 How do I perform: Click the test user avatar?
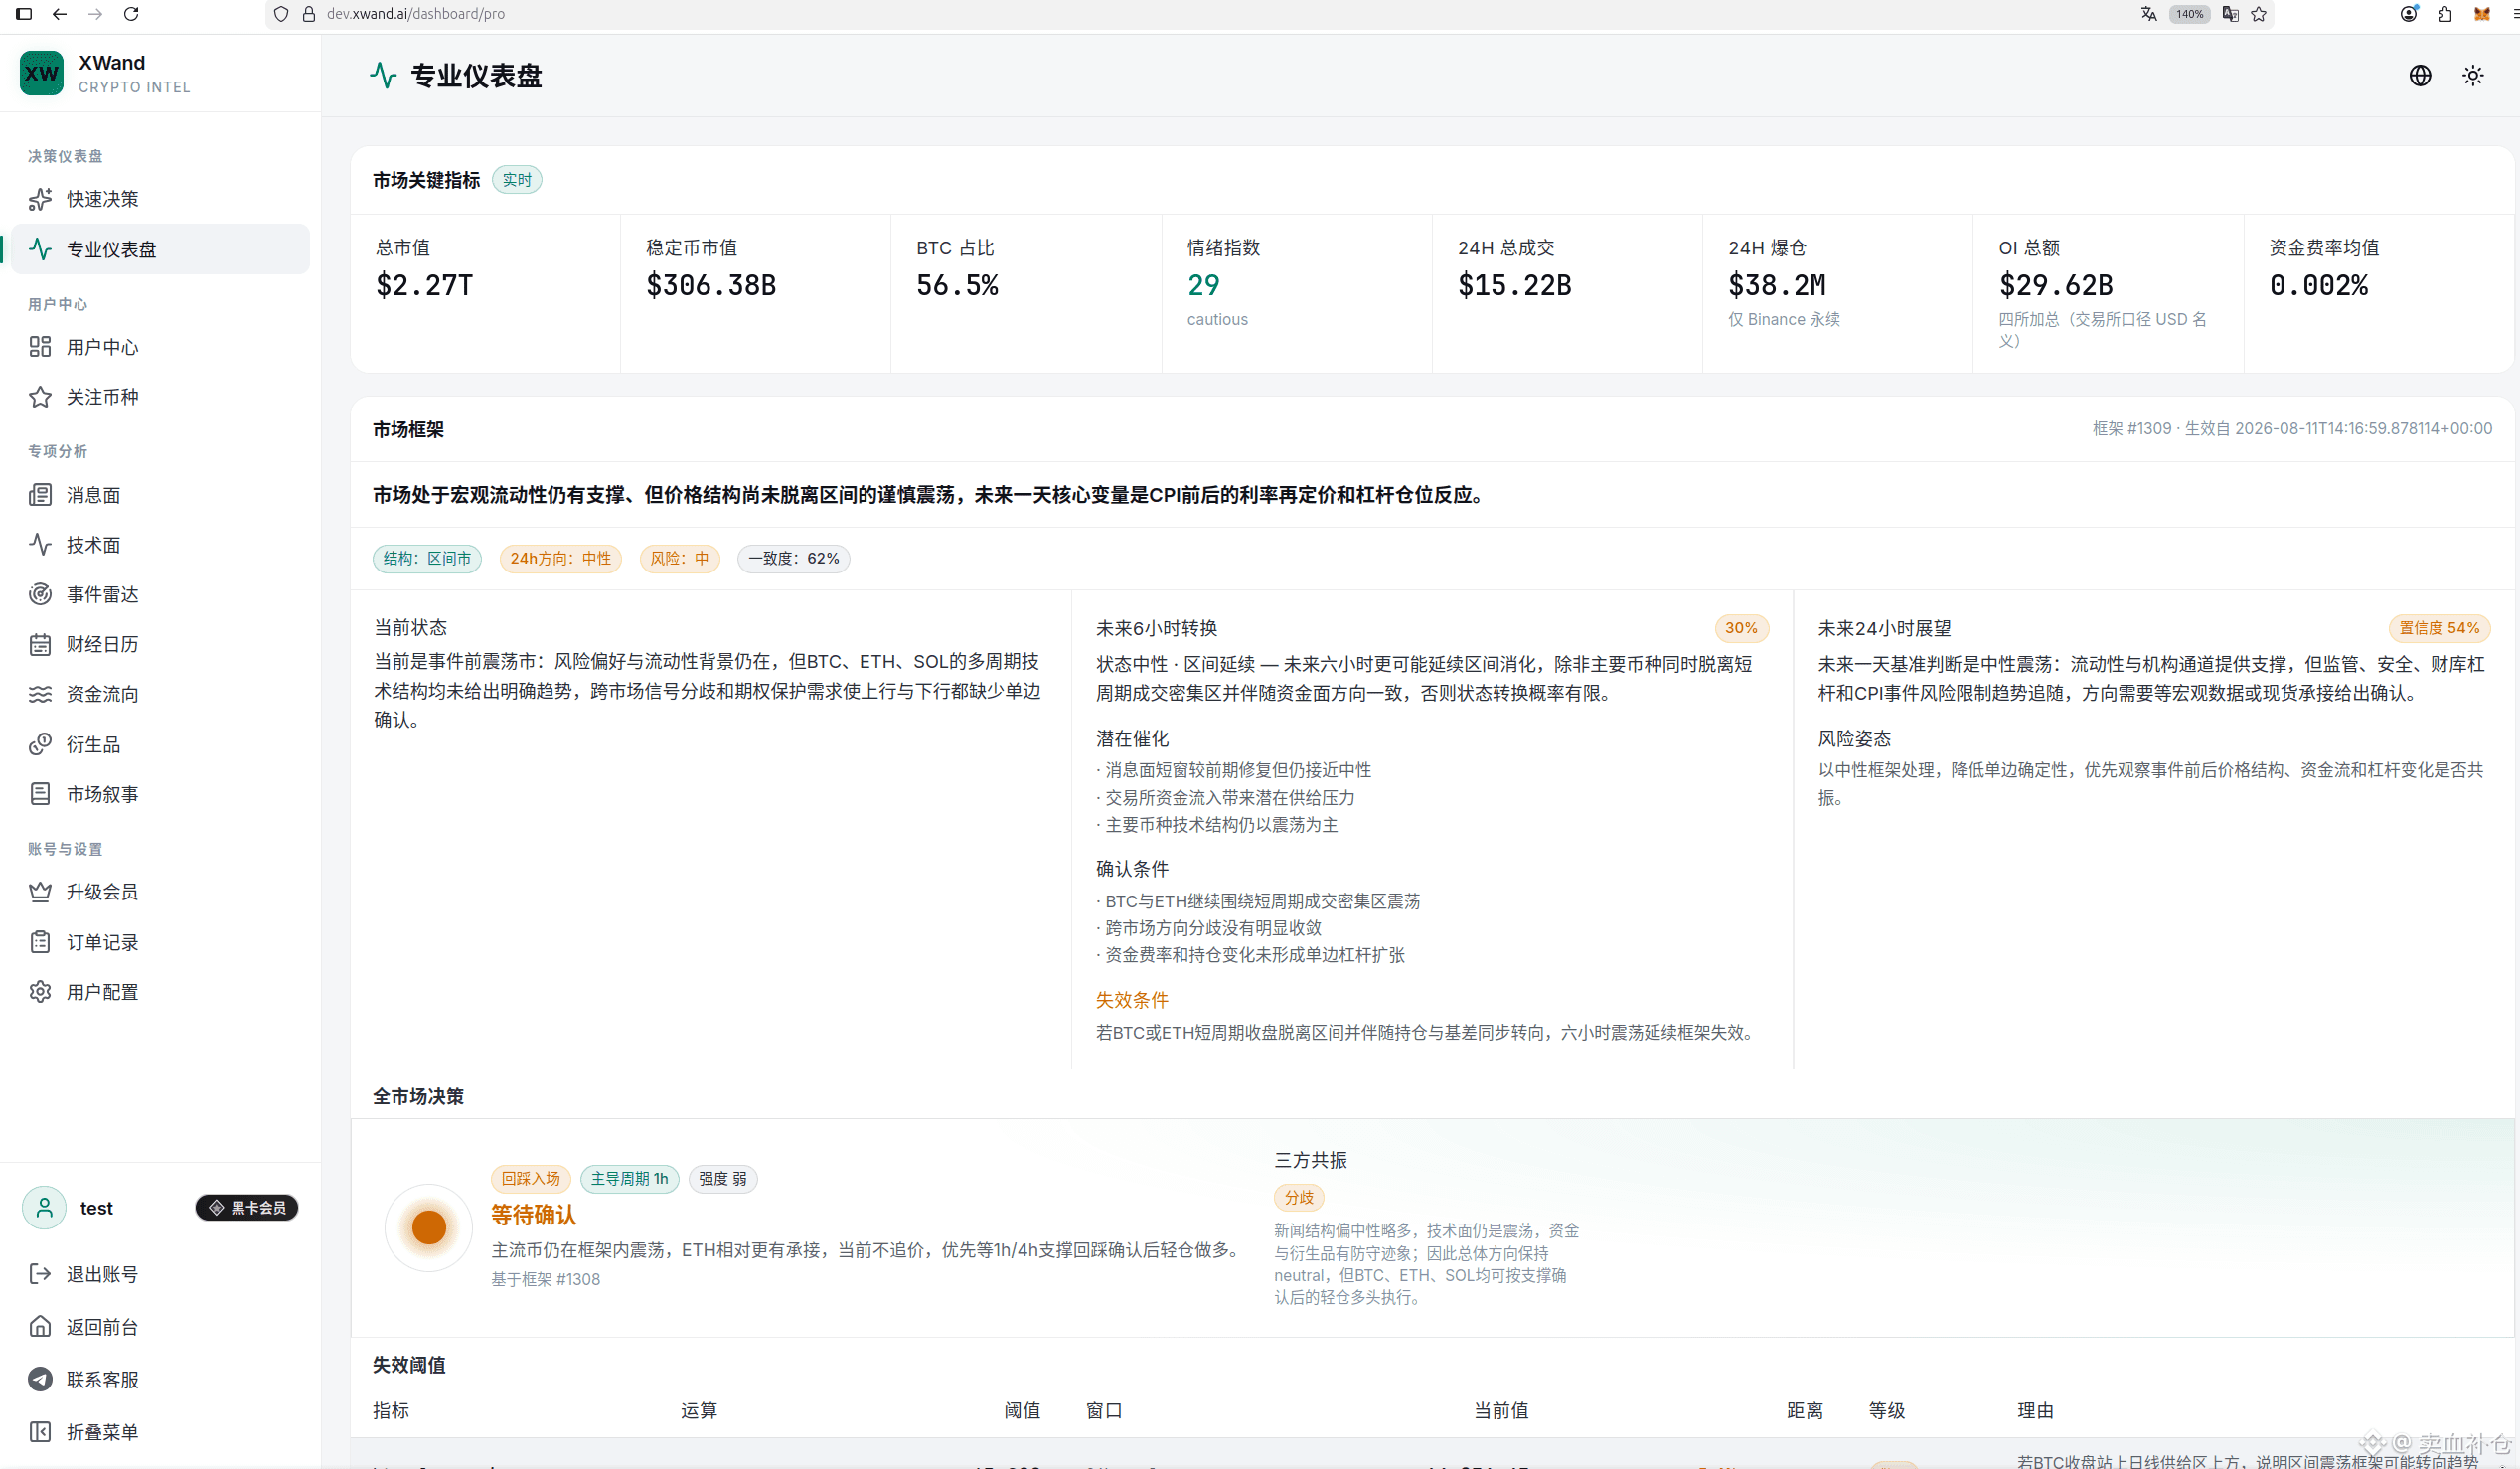[x=44, y=1208]
